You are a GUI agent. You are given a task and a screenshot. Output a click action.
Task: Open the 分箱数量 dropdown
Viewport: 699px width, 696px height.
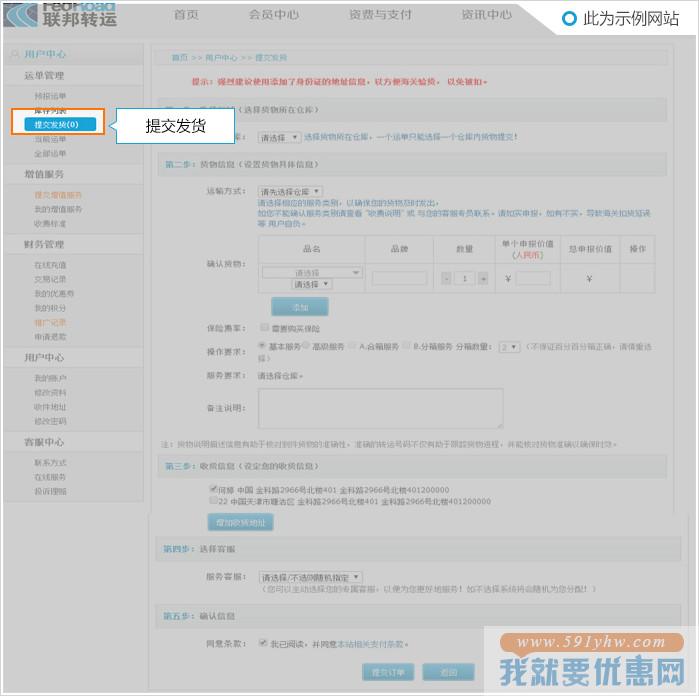(510, 347)
